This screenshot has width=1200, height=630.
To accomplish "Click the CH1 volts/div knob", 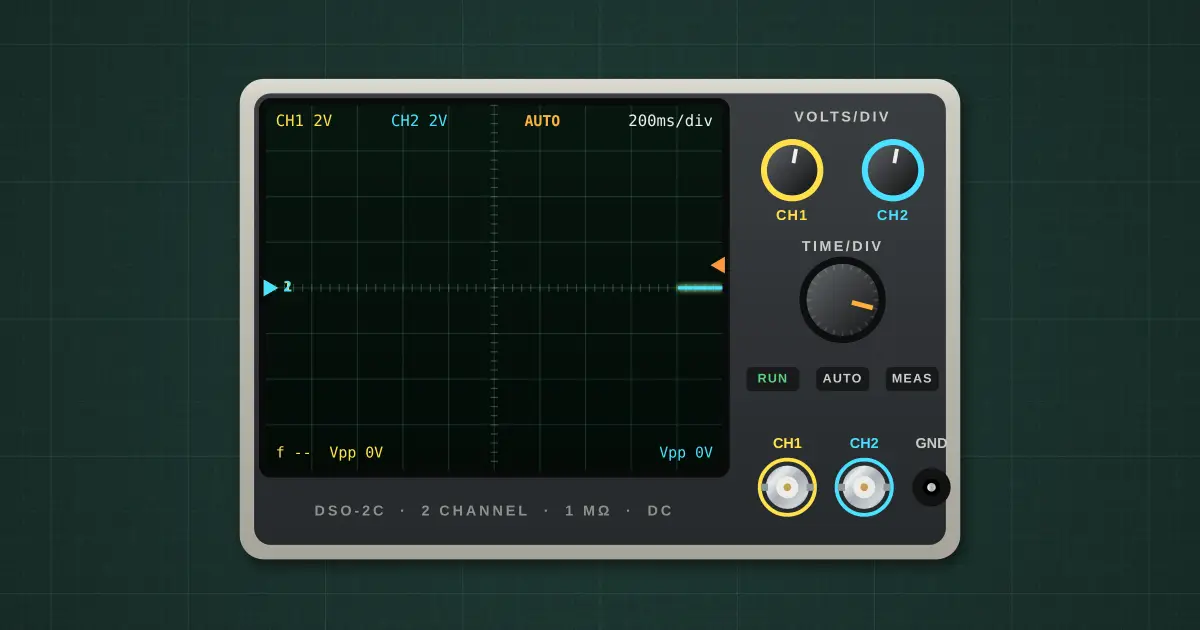I will [x=792, y=170].
